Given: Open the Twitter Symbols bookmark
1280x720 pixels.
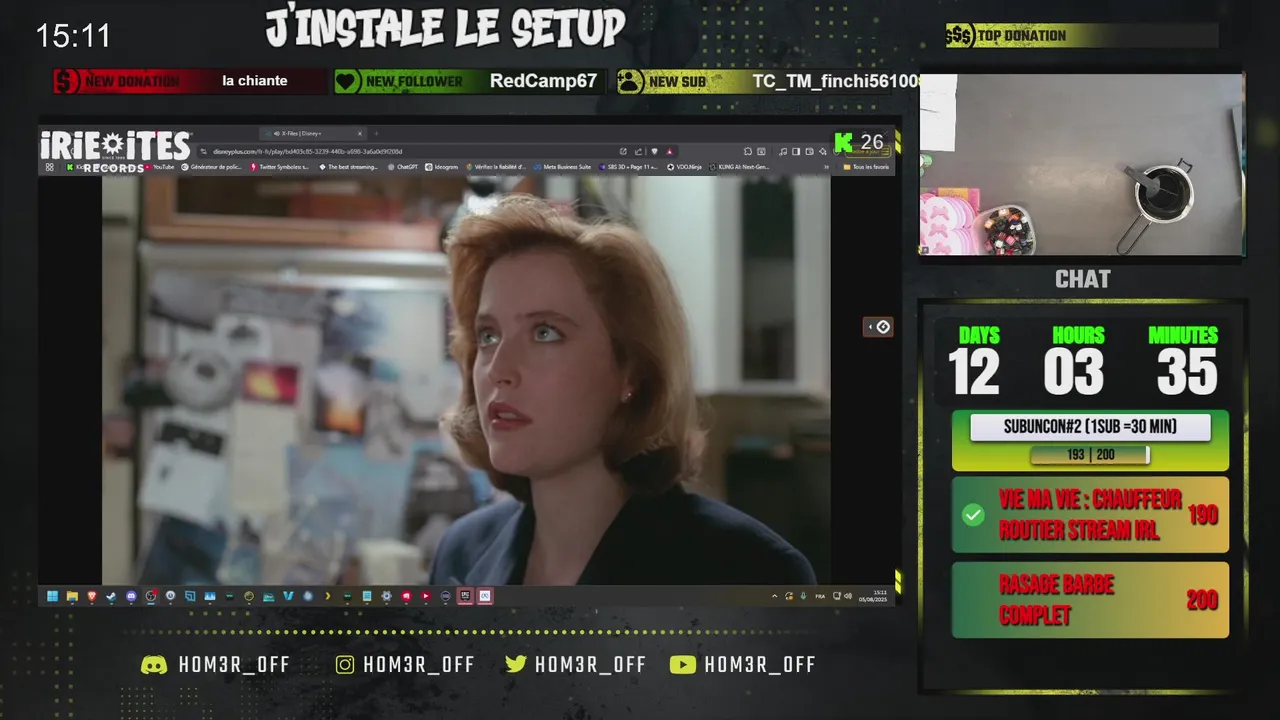Looking at the screenshot, I should click(x=280, y=167).
